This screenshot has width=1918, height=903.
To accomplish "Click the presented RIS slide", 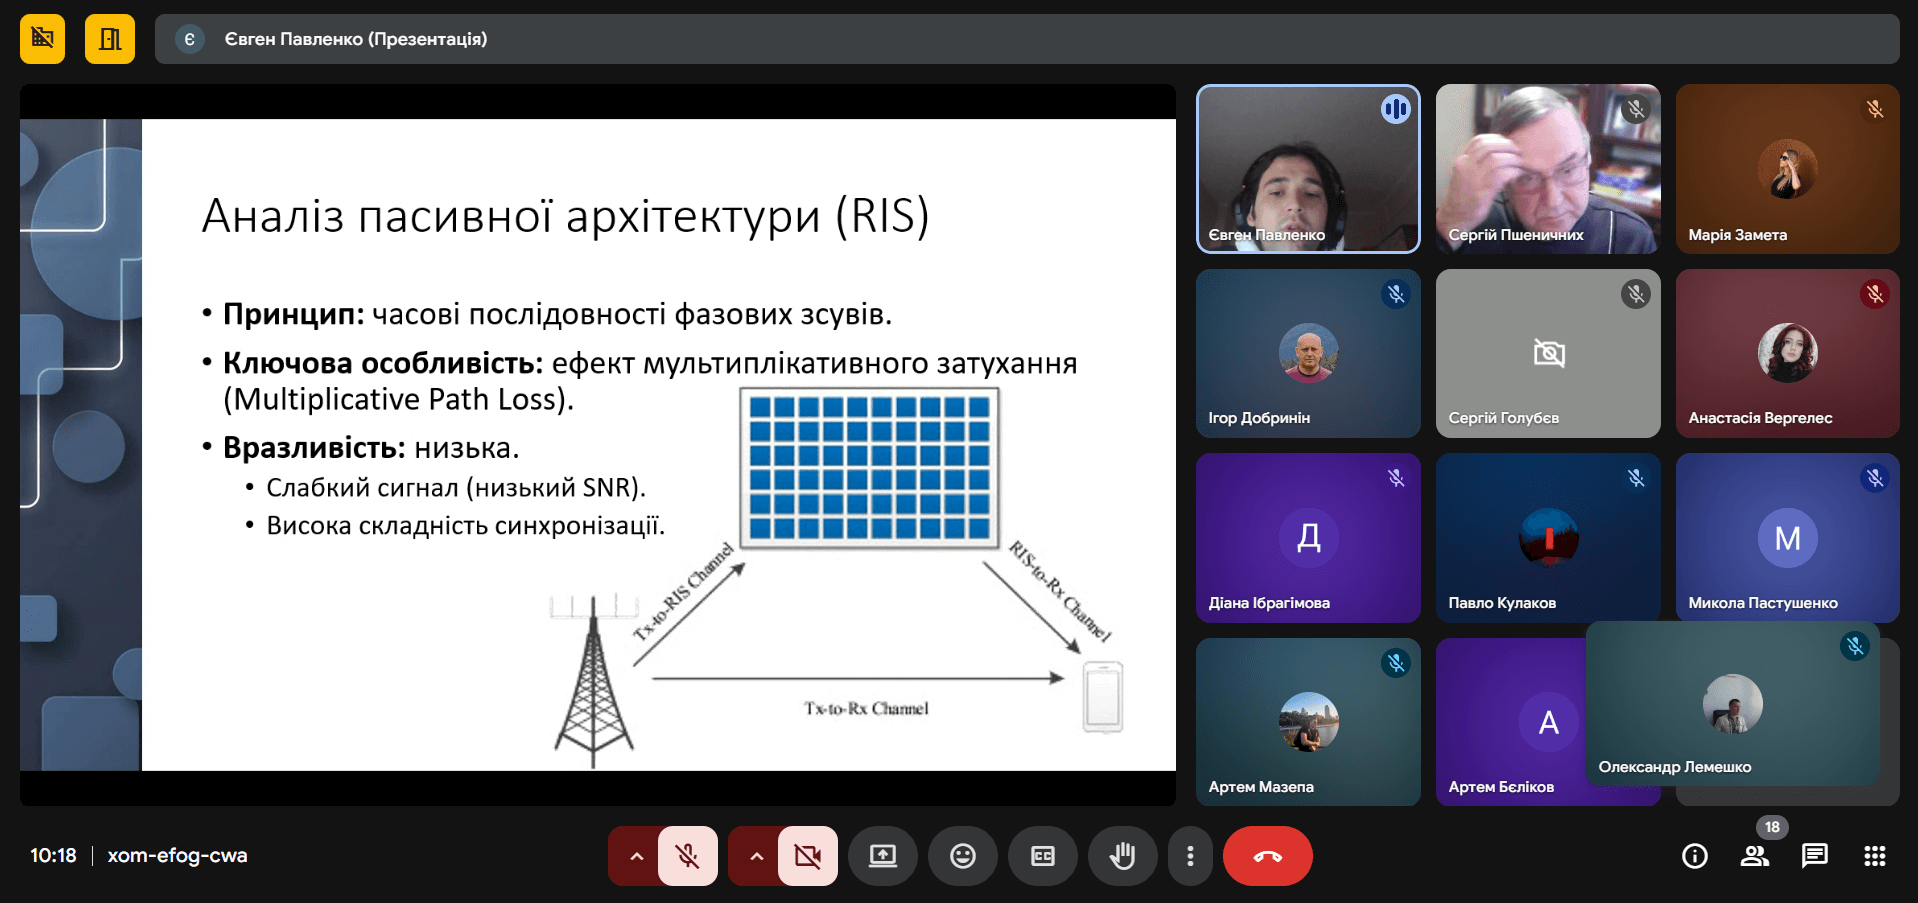I will click(x=658, y=444).
